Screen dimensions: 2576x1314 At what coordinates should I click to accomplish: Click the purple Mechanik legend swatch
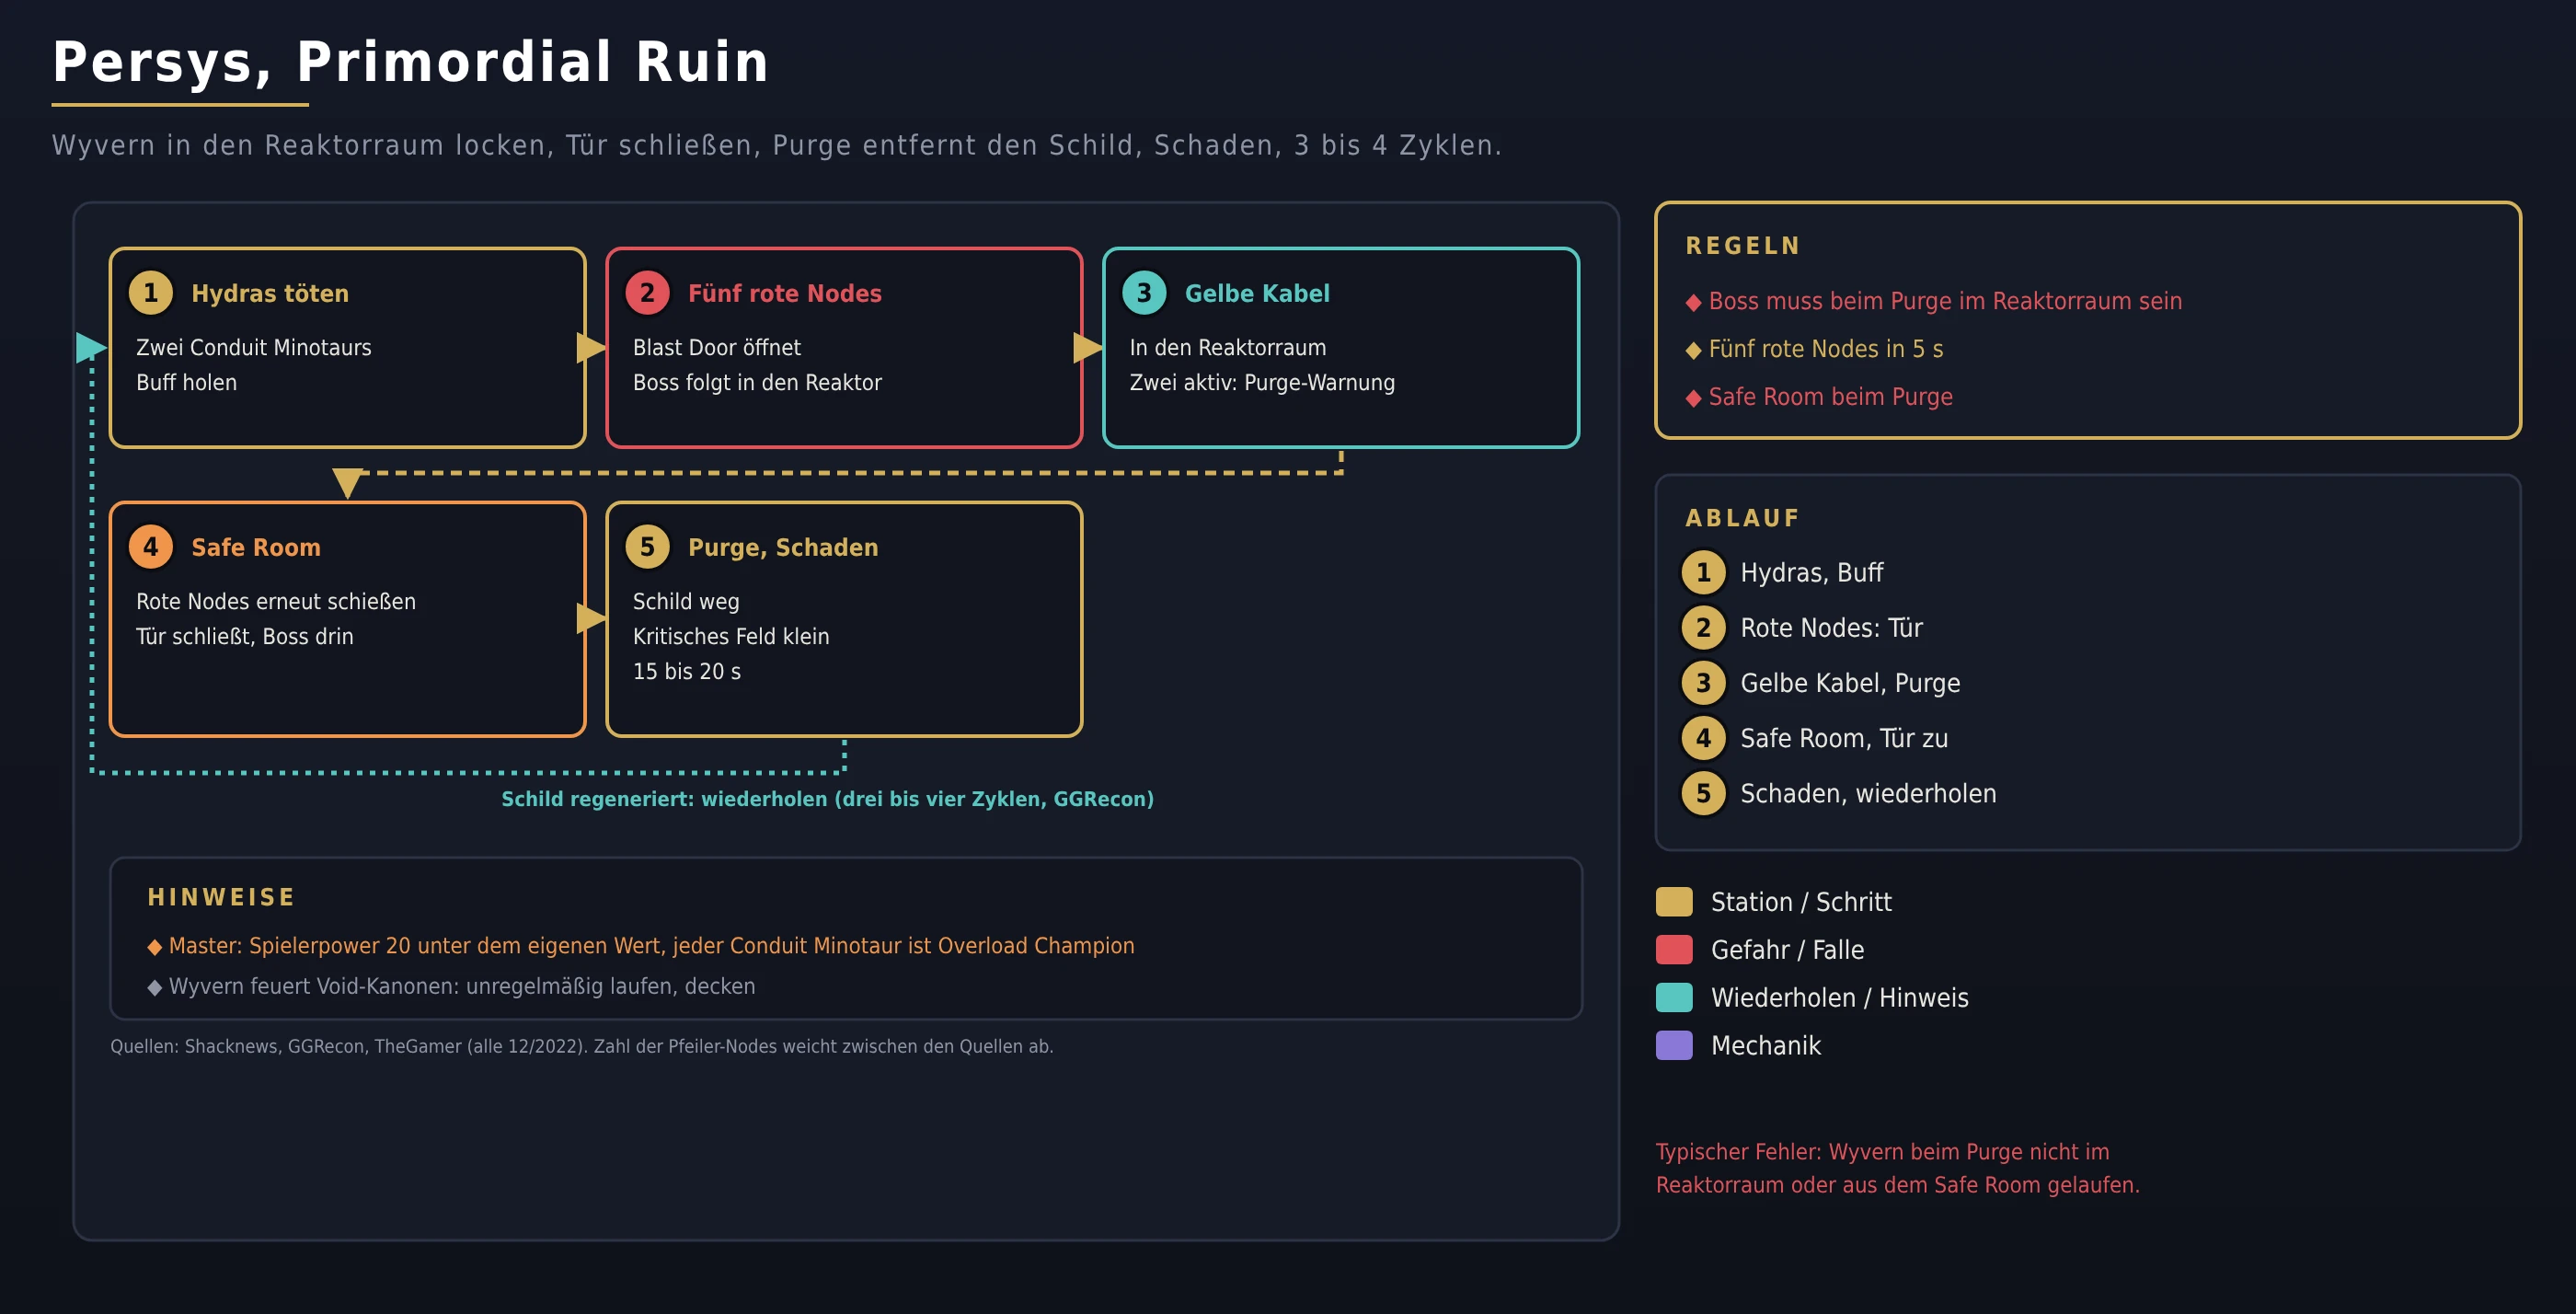[x=1674, y=1045]
